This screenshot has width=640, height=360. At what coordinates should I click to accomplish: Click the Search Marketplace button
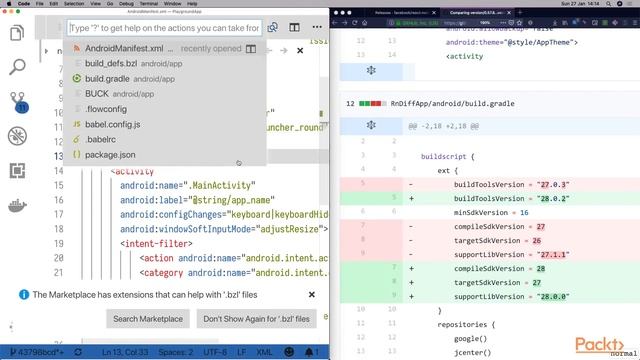148,319
